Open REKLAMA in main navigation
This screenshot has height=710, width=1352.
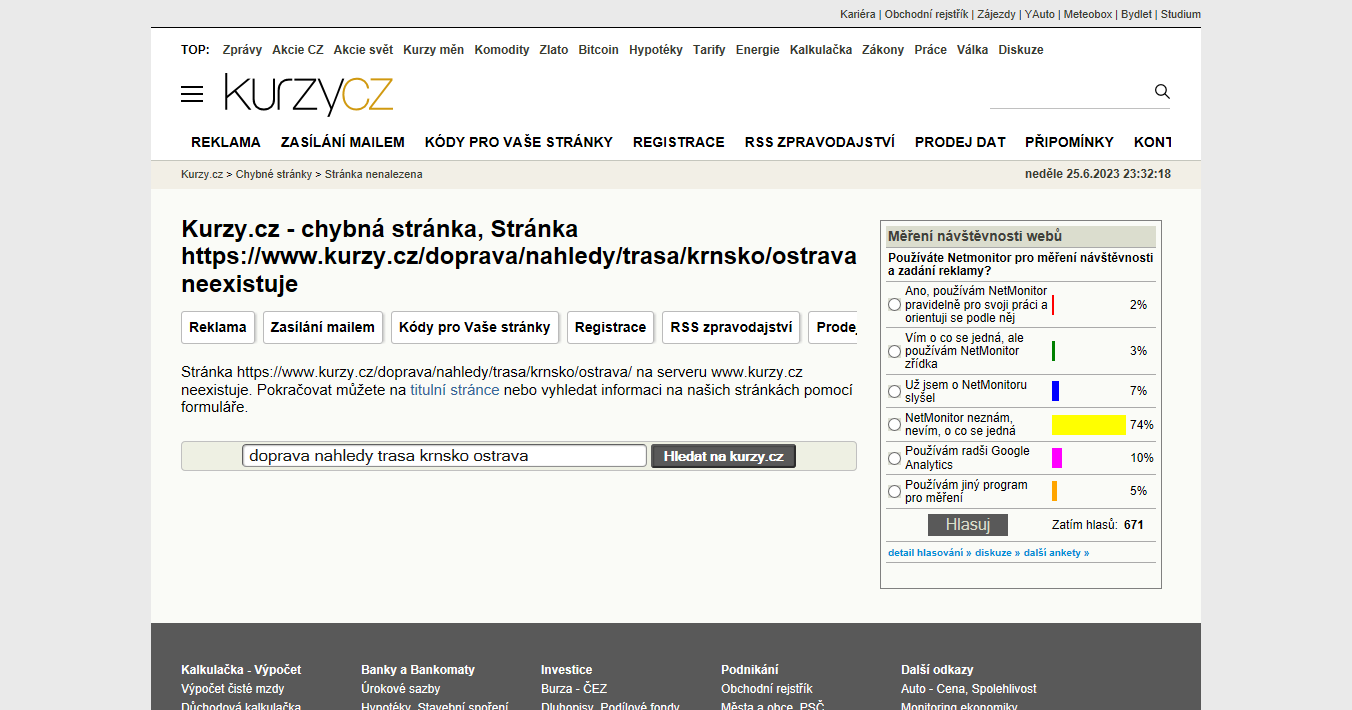226,142
